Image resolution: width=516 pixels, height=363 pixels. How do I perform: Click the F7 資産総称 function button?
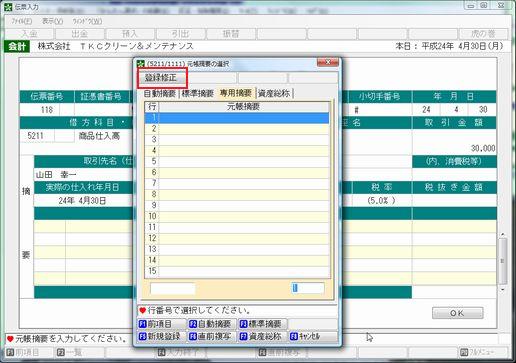click(263, 336)
